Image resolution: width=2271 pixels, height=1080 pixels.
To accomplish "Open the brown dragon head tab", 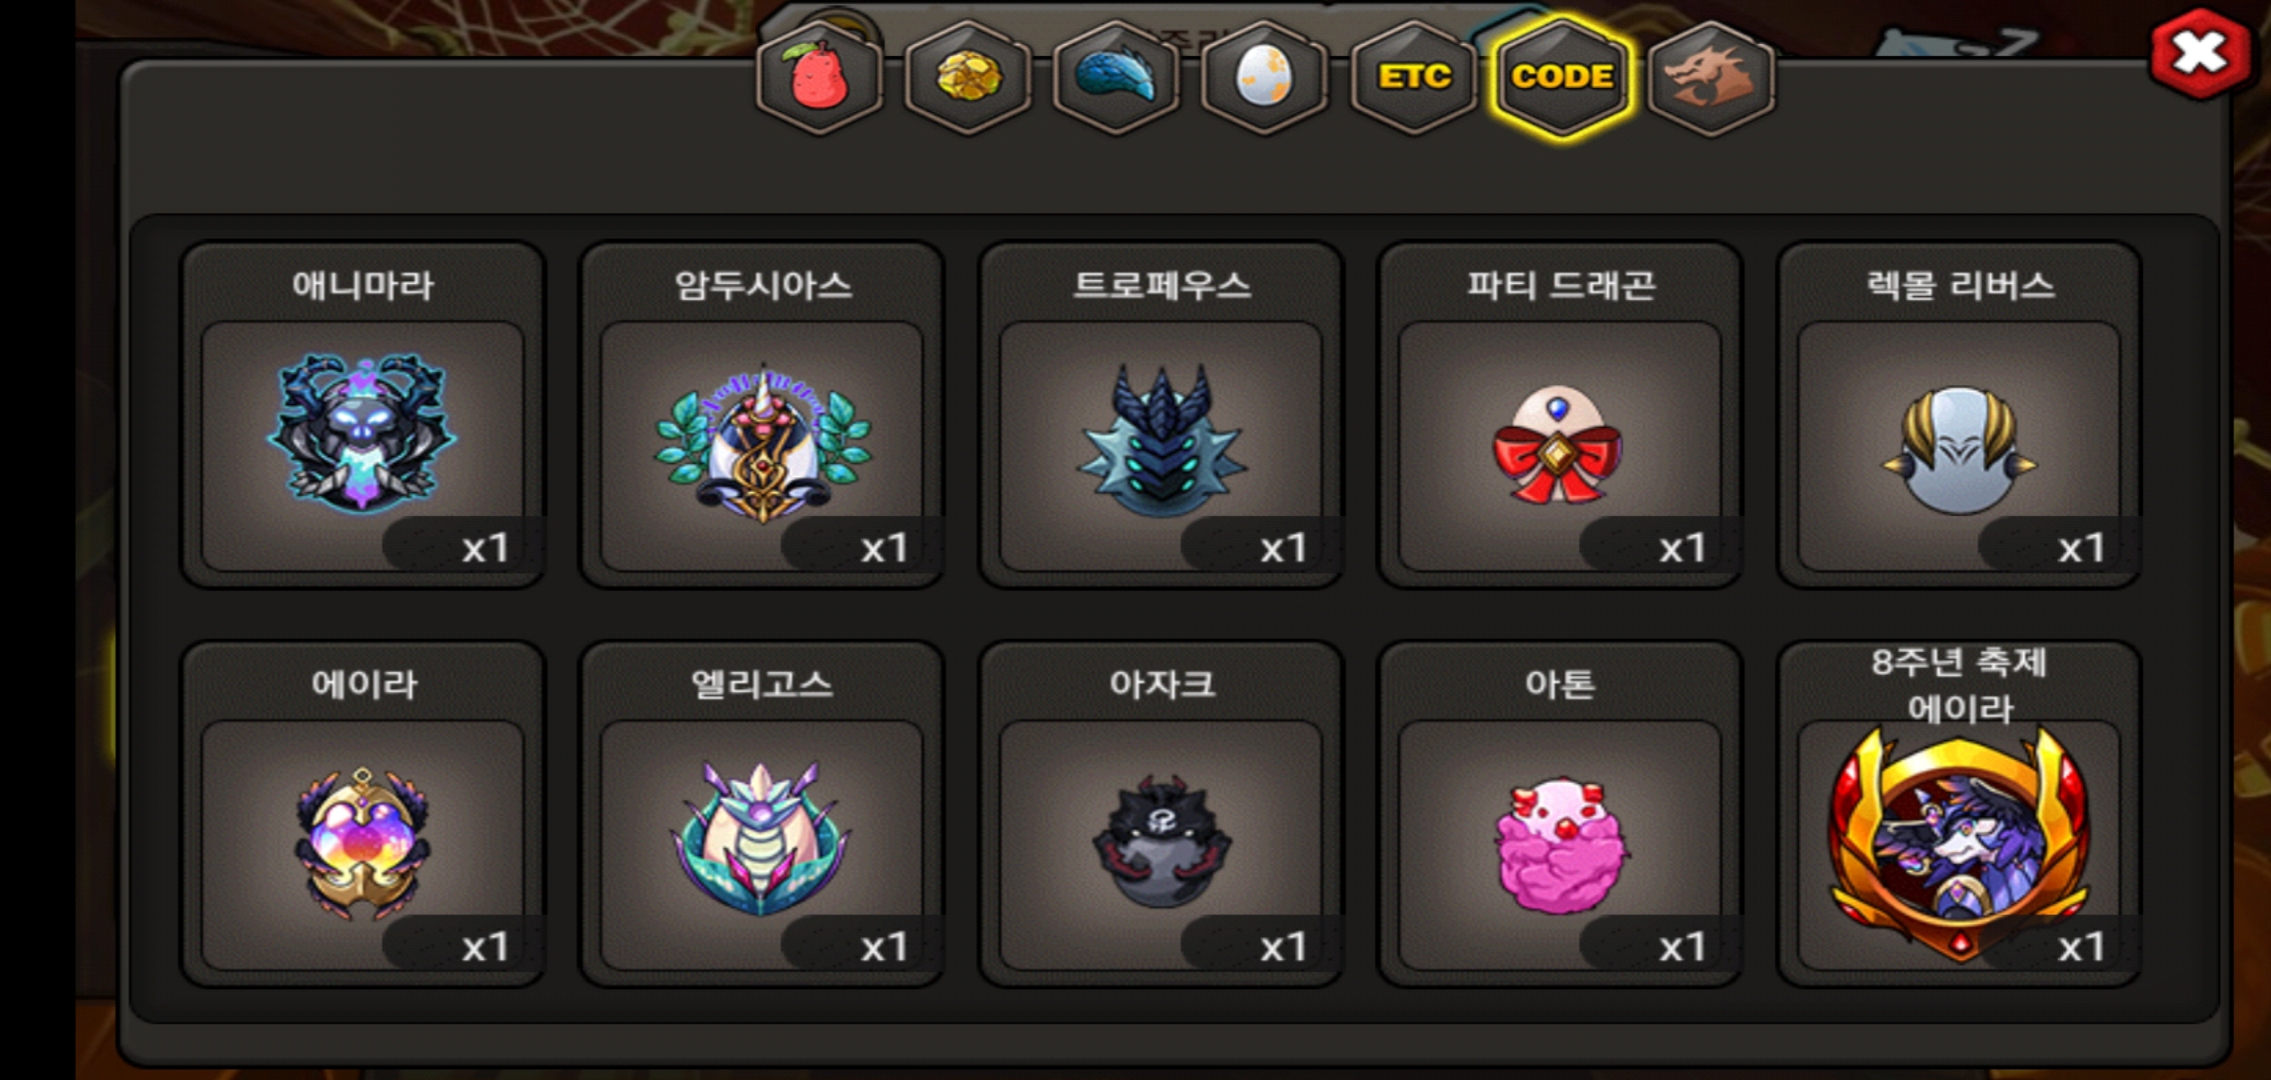I will 1710,78.
